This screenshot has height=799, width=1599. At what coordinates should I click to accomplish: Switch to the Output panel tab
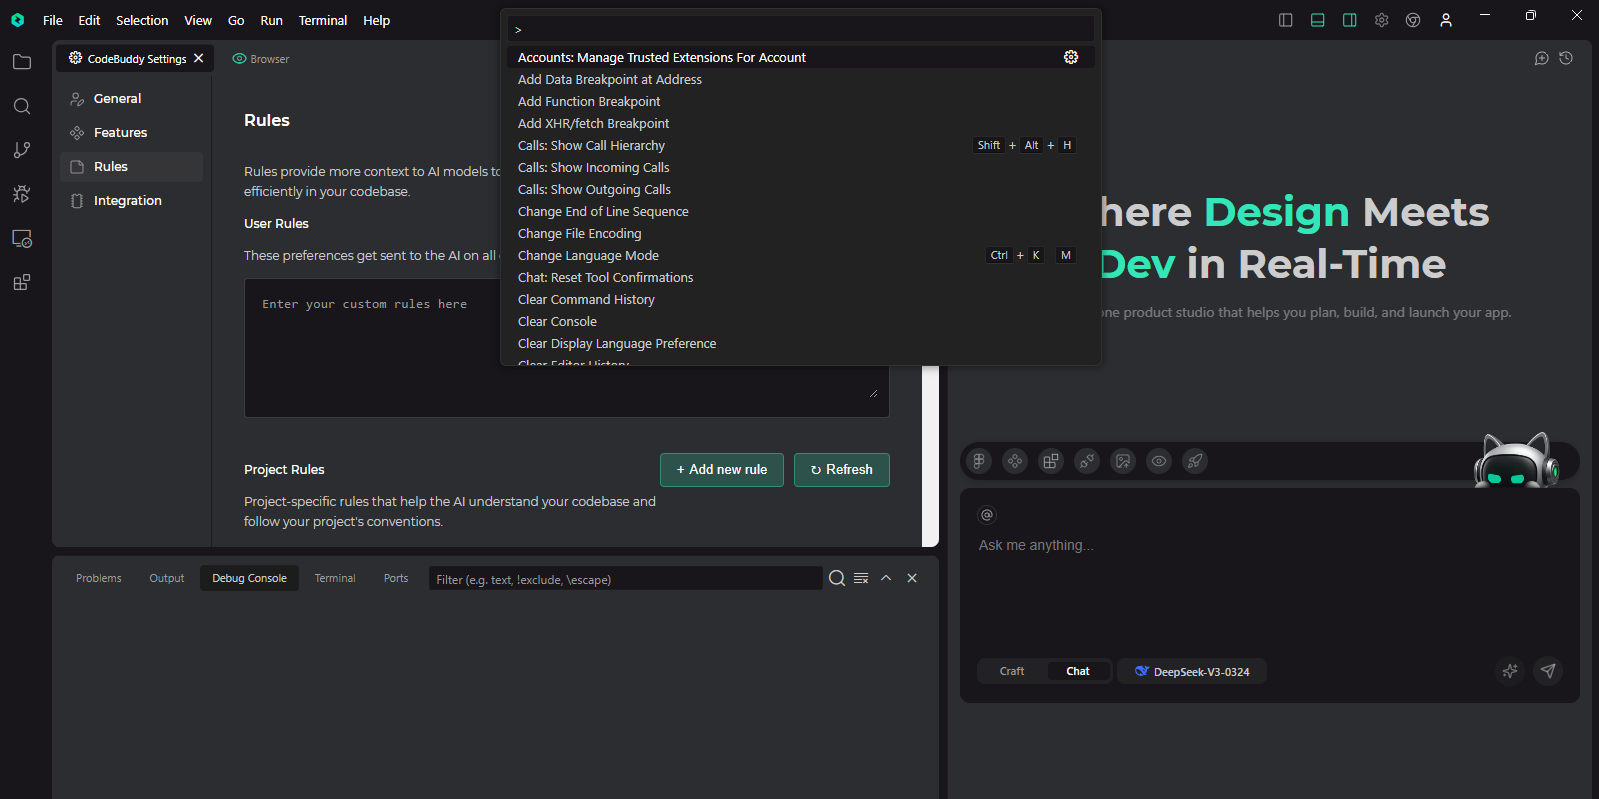(x=167, y=578)
